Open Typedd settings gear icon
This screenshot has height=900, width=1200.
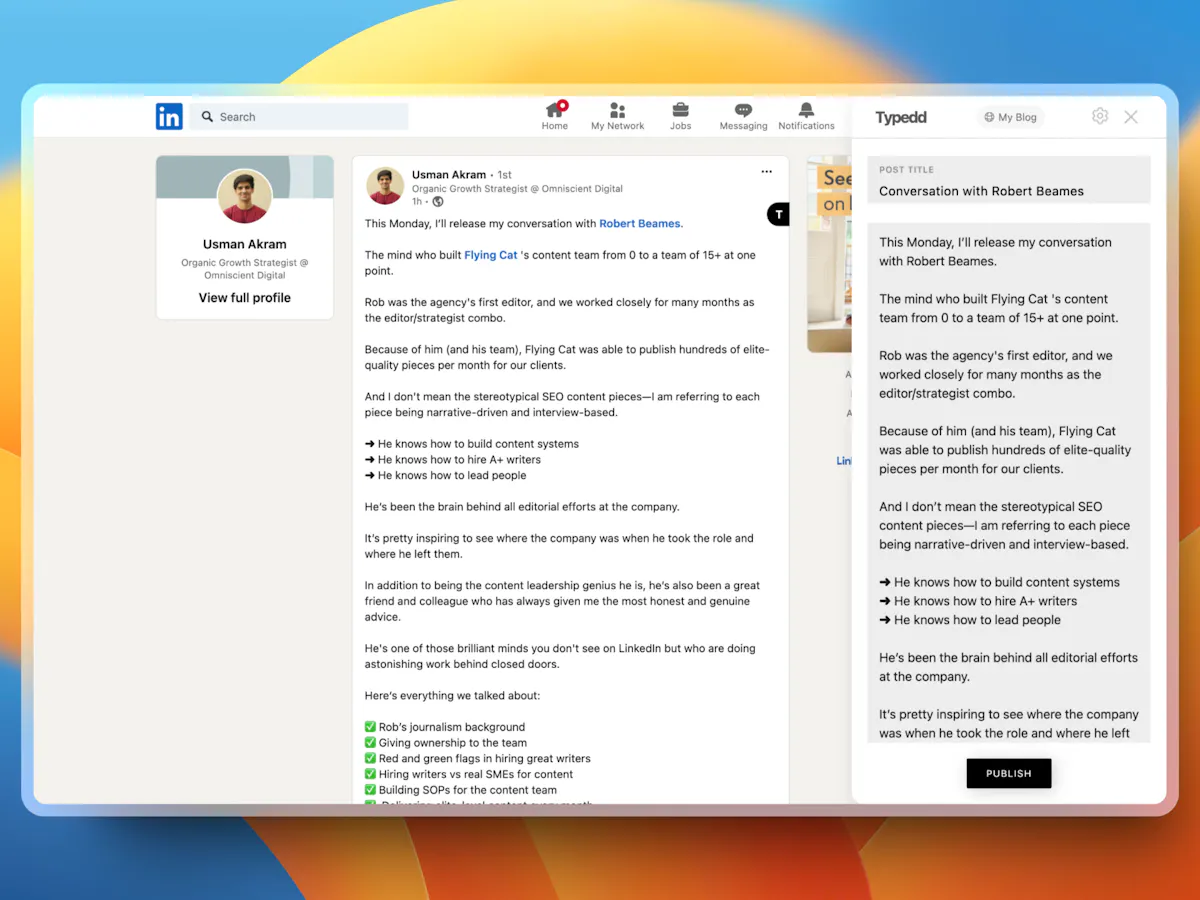(1100, 116)
